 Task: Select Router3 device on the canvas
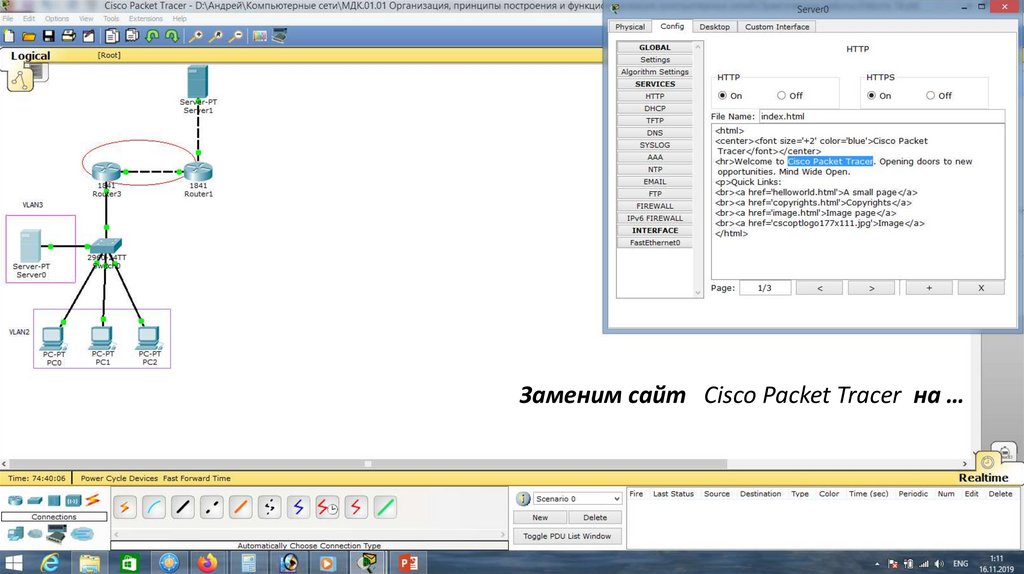click(106, 172)
